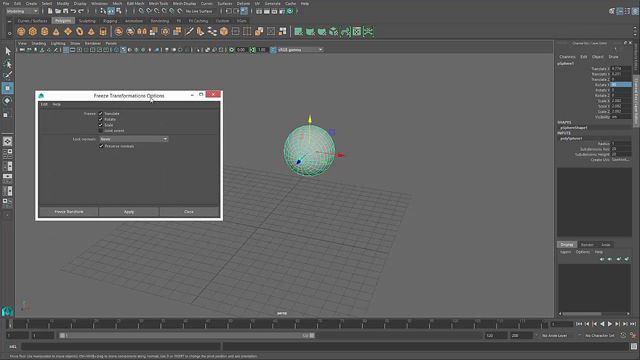Screen dimensions: 640x360
Task: Click the time slider ruler
Action: coord(277,324)
